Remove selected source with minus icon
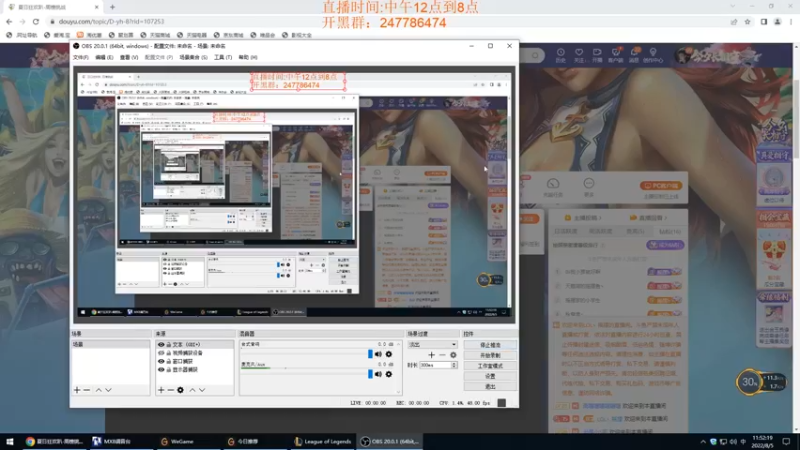This screenshot has width=800, height=450. pyautogui.click(x=170, y=390)
